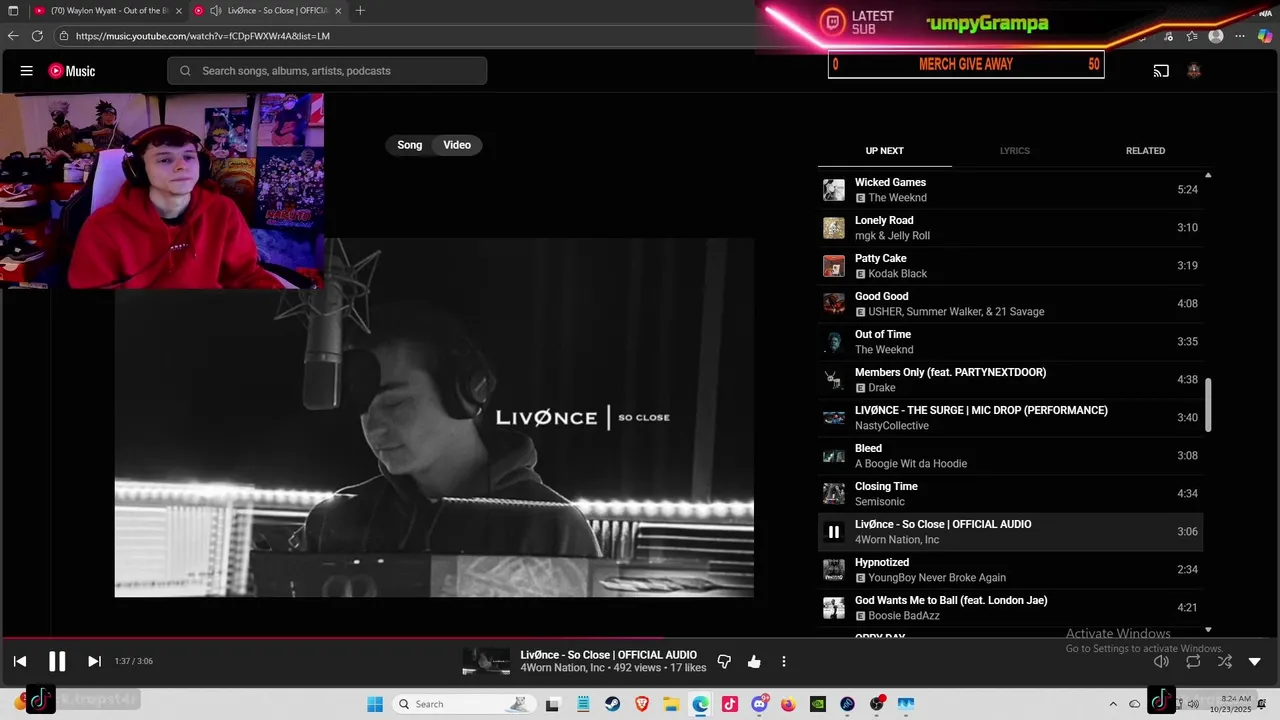This screenshot has width=1280, height=720.
Task: Open more actions three-dot menu
Action: tap(784, 661)
